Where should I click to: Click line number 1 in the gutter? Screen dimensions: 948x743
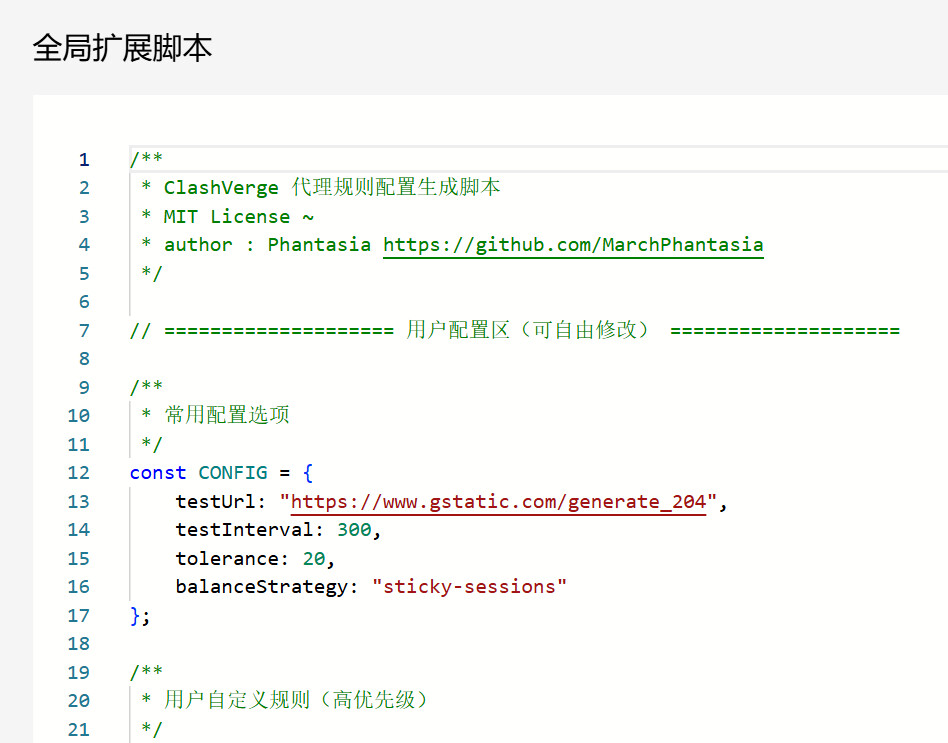coord(84,160)
